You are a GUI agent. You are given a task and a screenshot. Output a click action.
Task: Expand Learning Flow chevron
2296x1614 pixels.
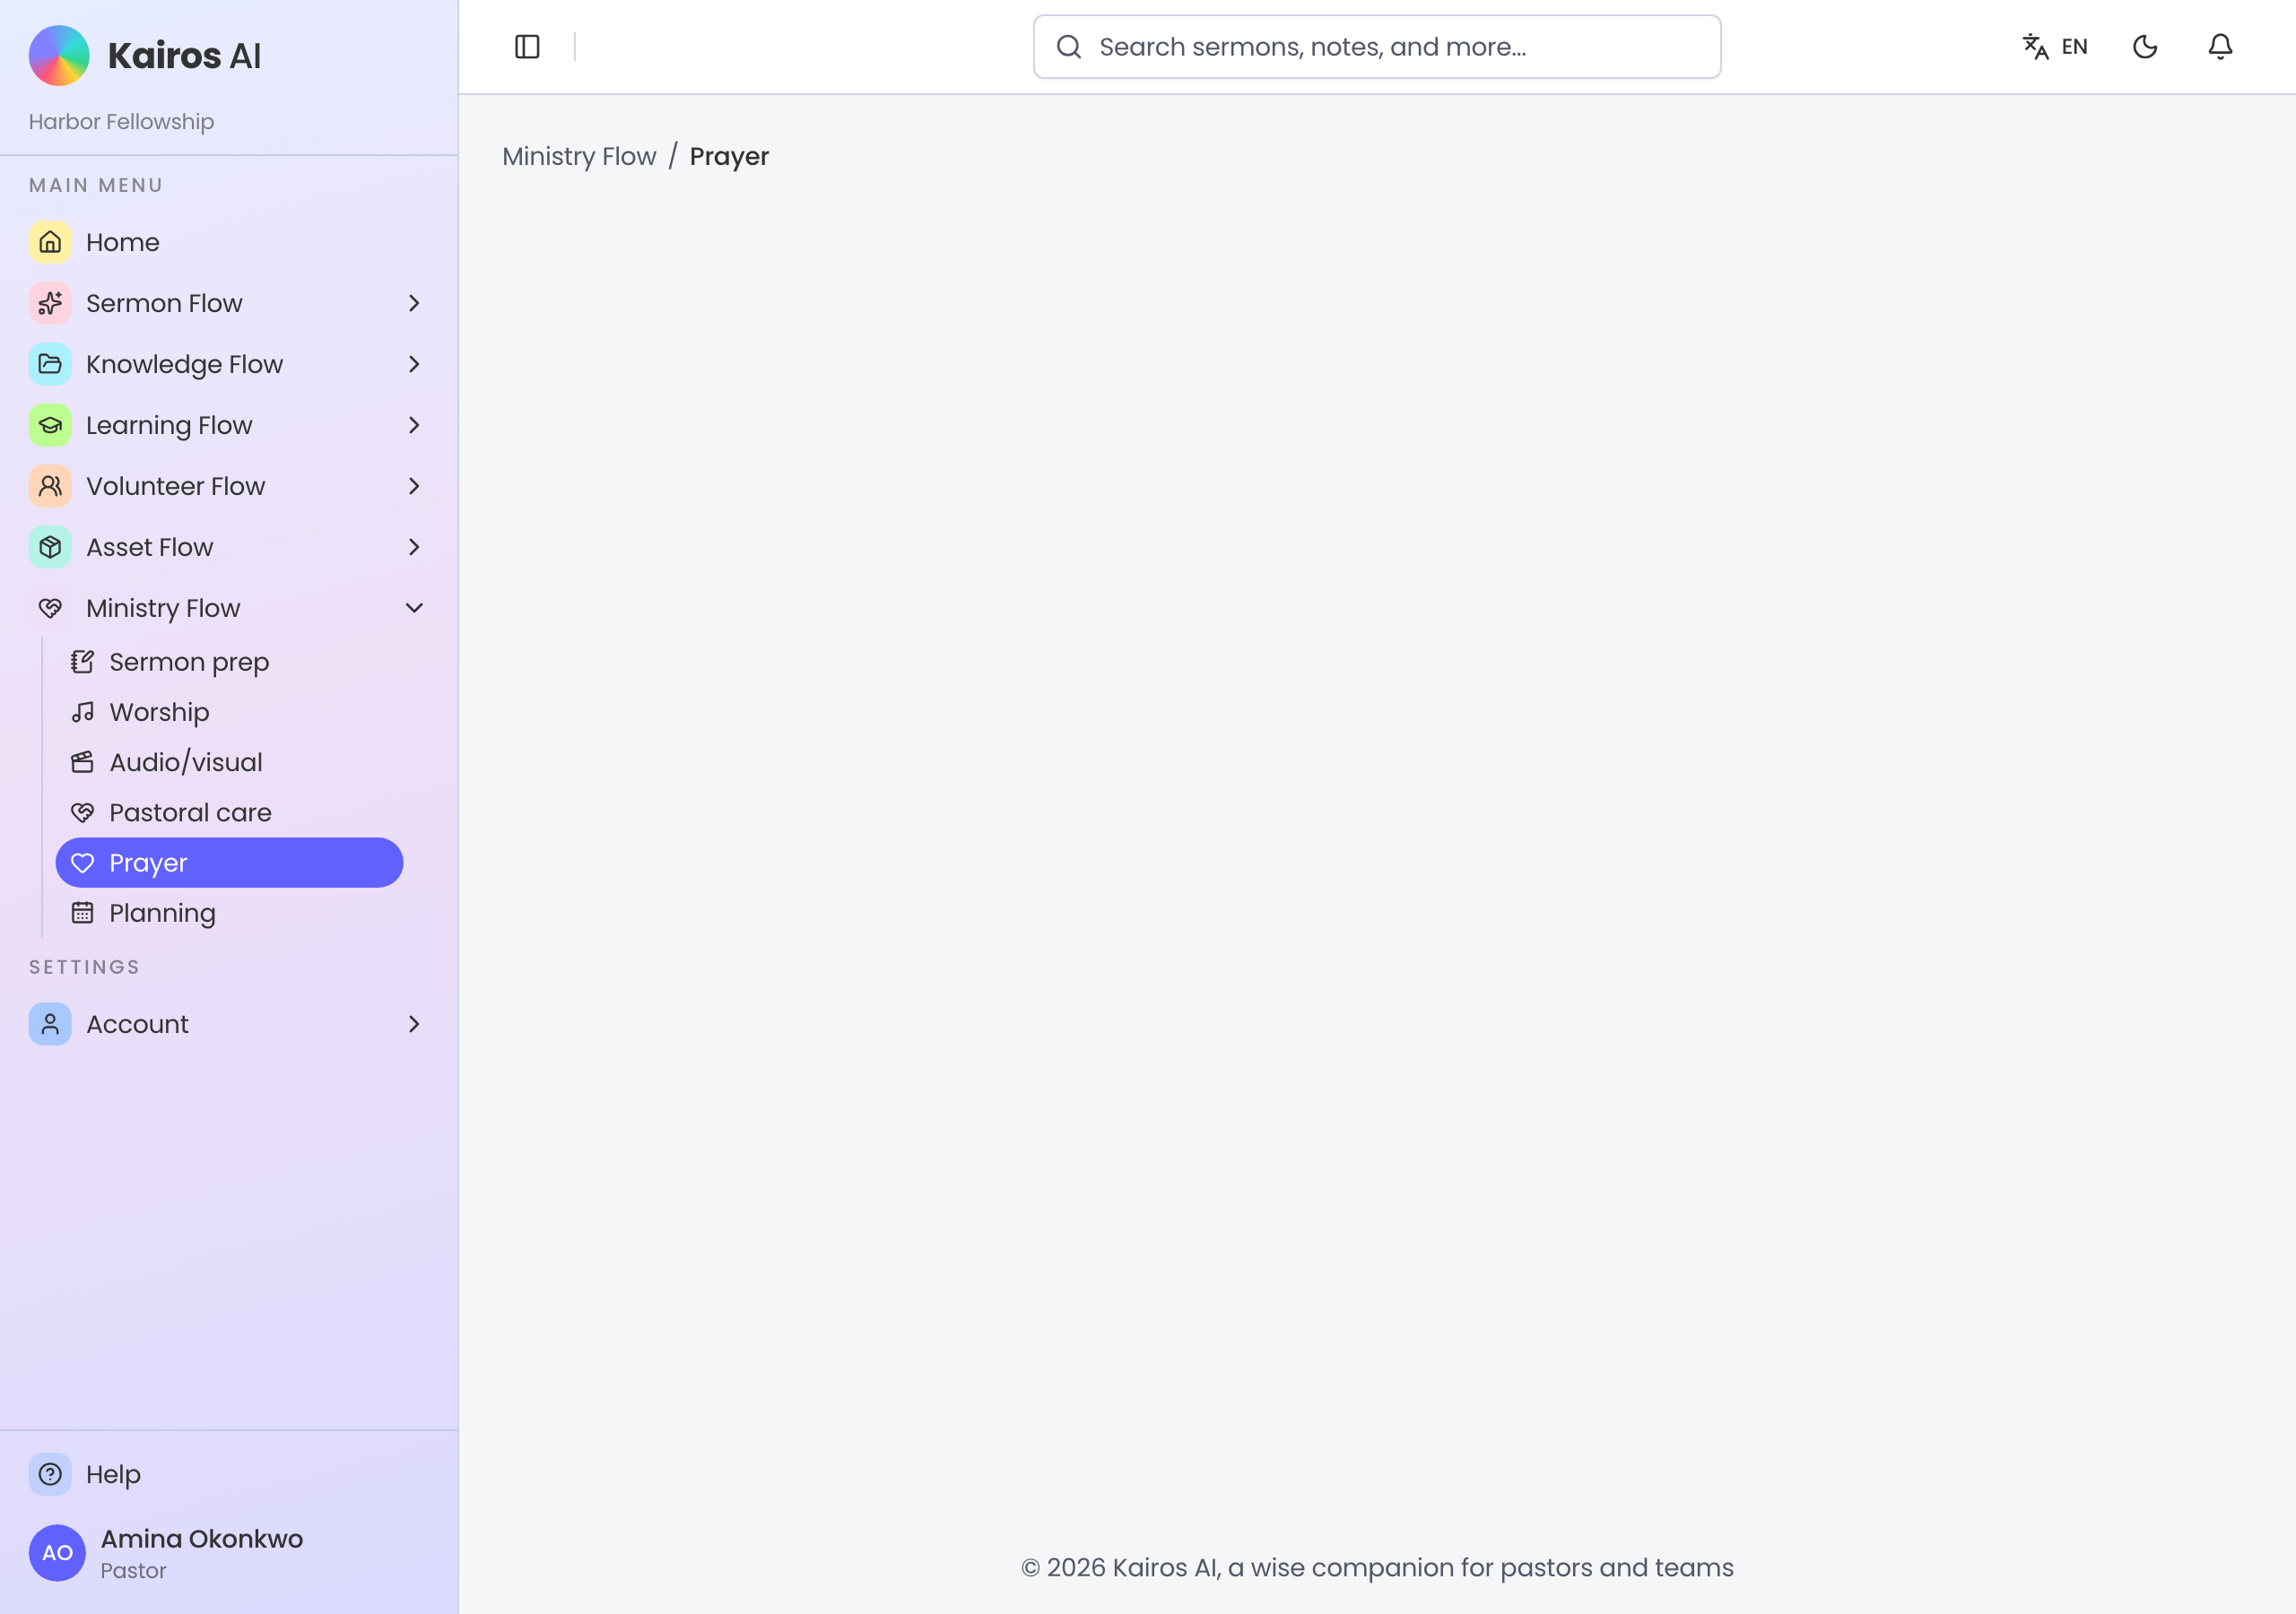click(x=414, y=425)
